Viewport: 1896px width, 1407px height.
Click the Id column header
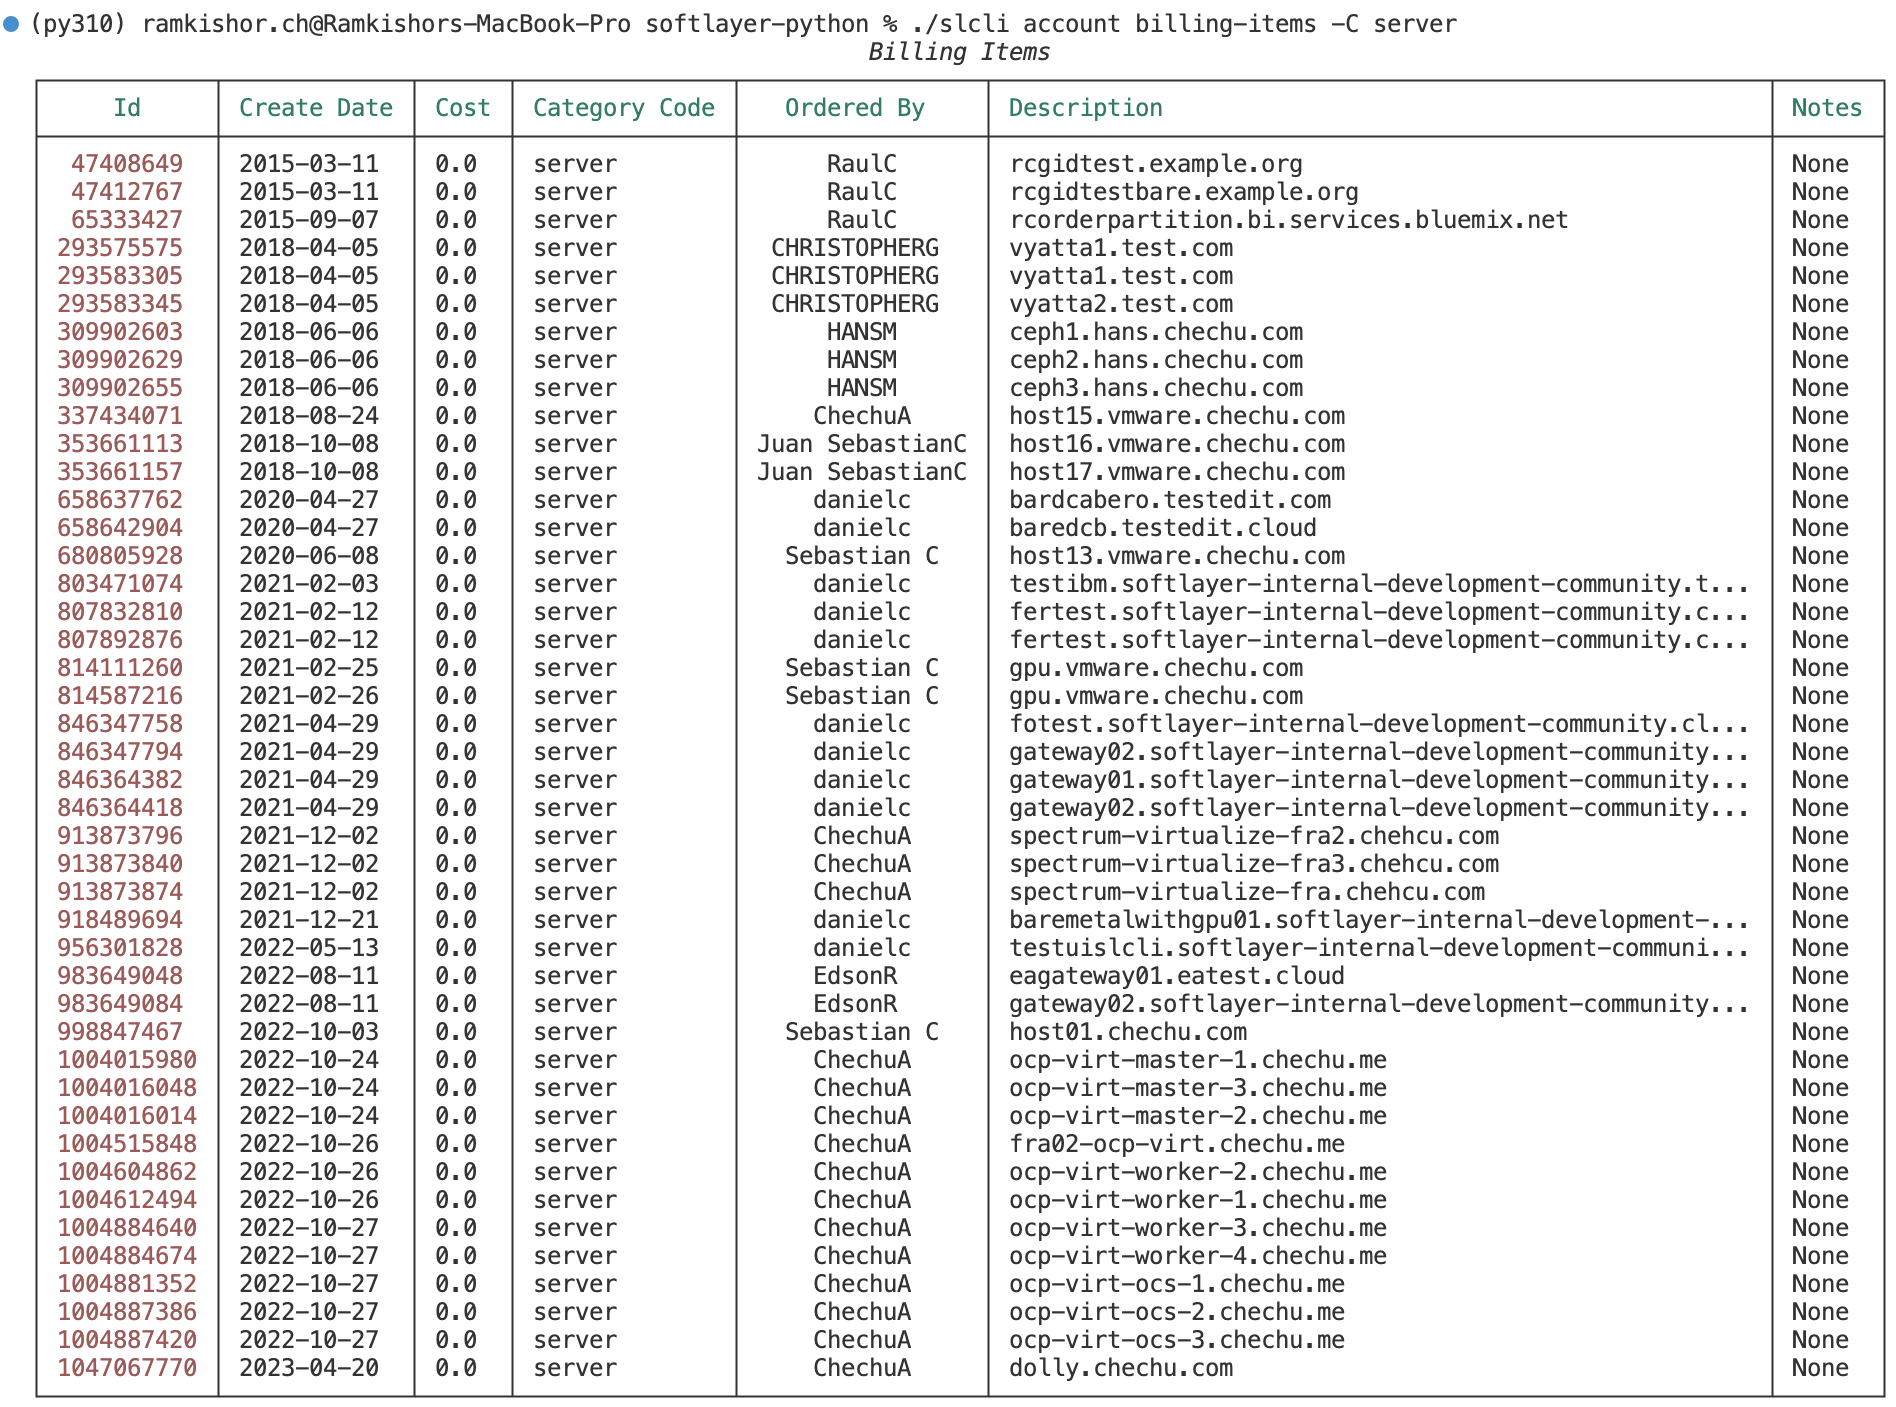pyautogui.click(x=127, y=108)
